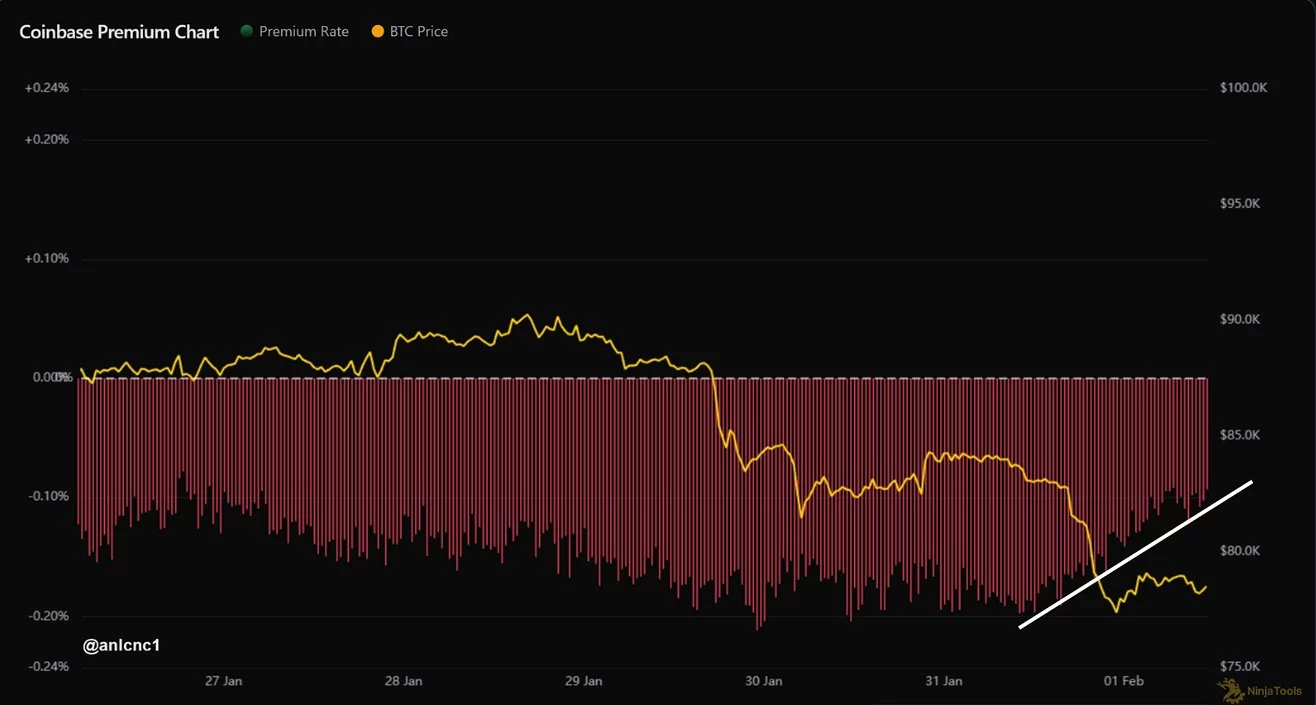Click the Coinbase Premium Chart title

[119, 32]
